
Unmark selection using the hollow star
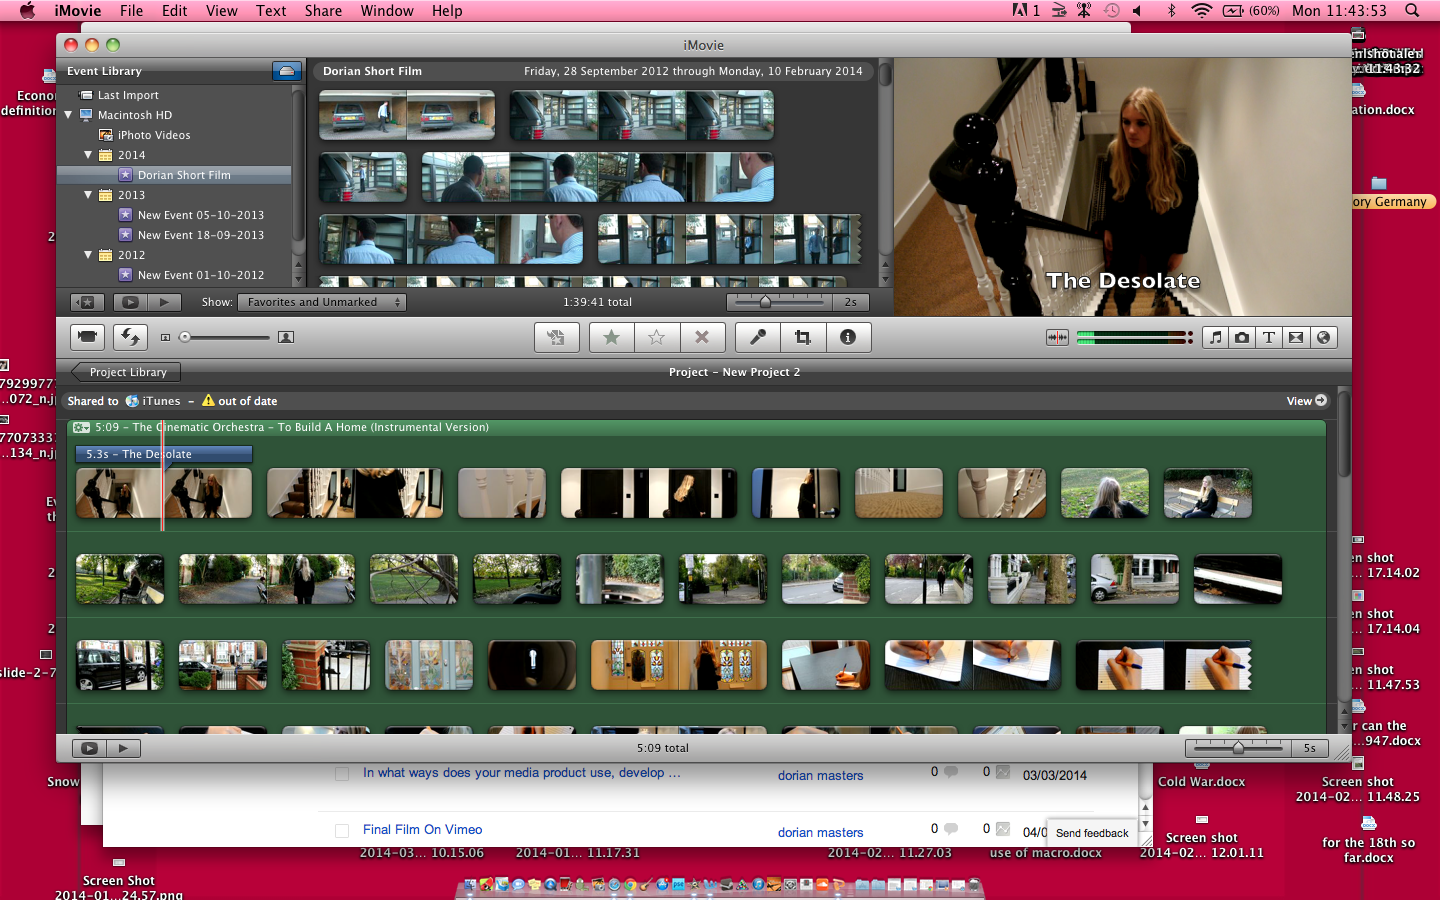click(656, 337)
